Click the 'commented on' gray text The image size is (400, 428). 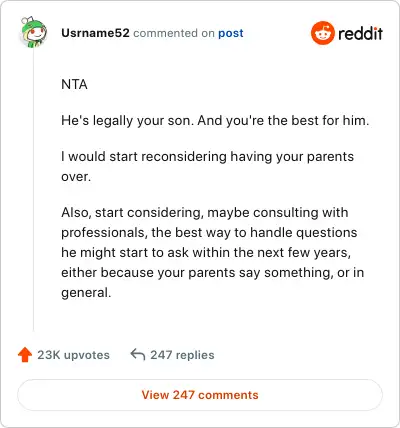tap(174, 33)
